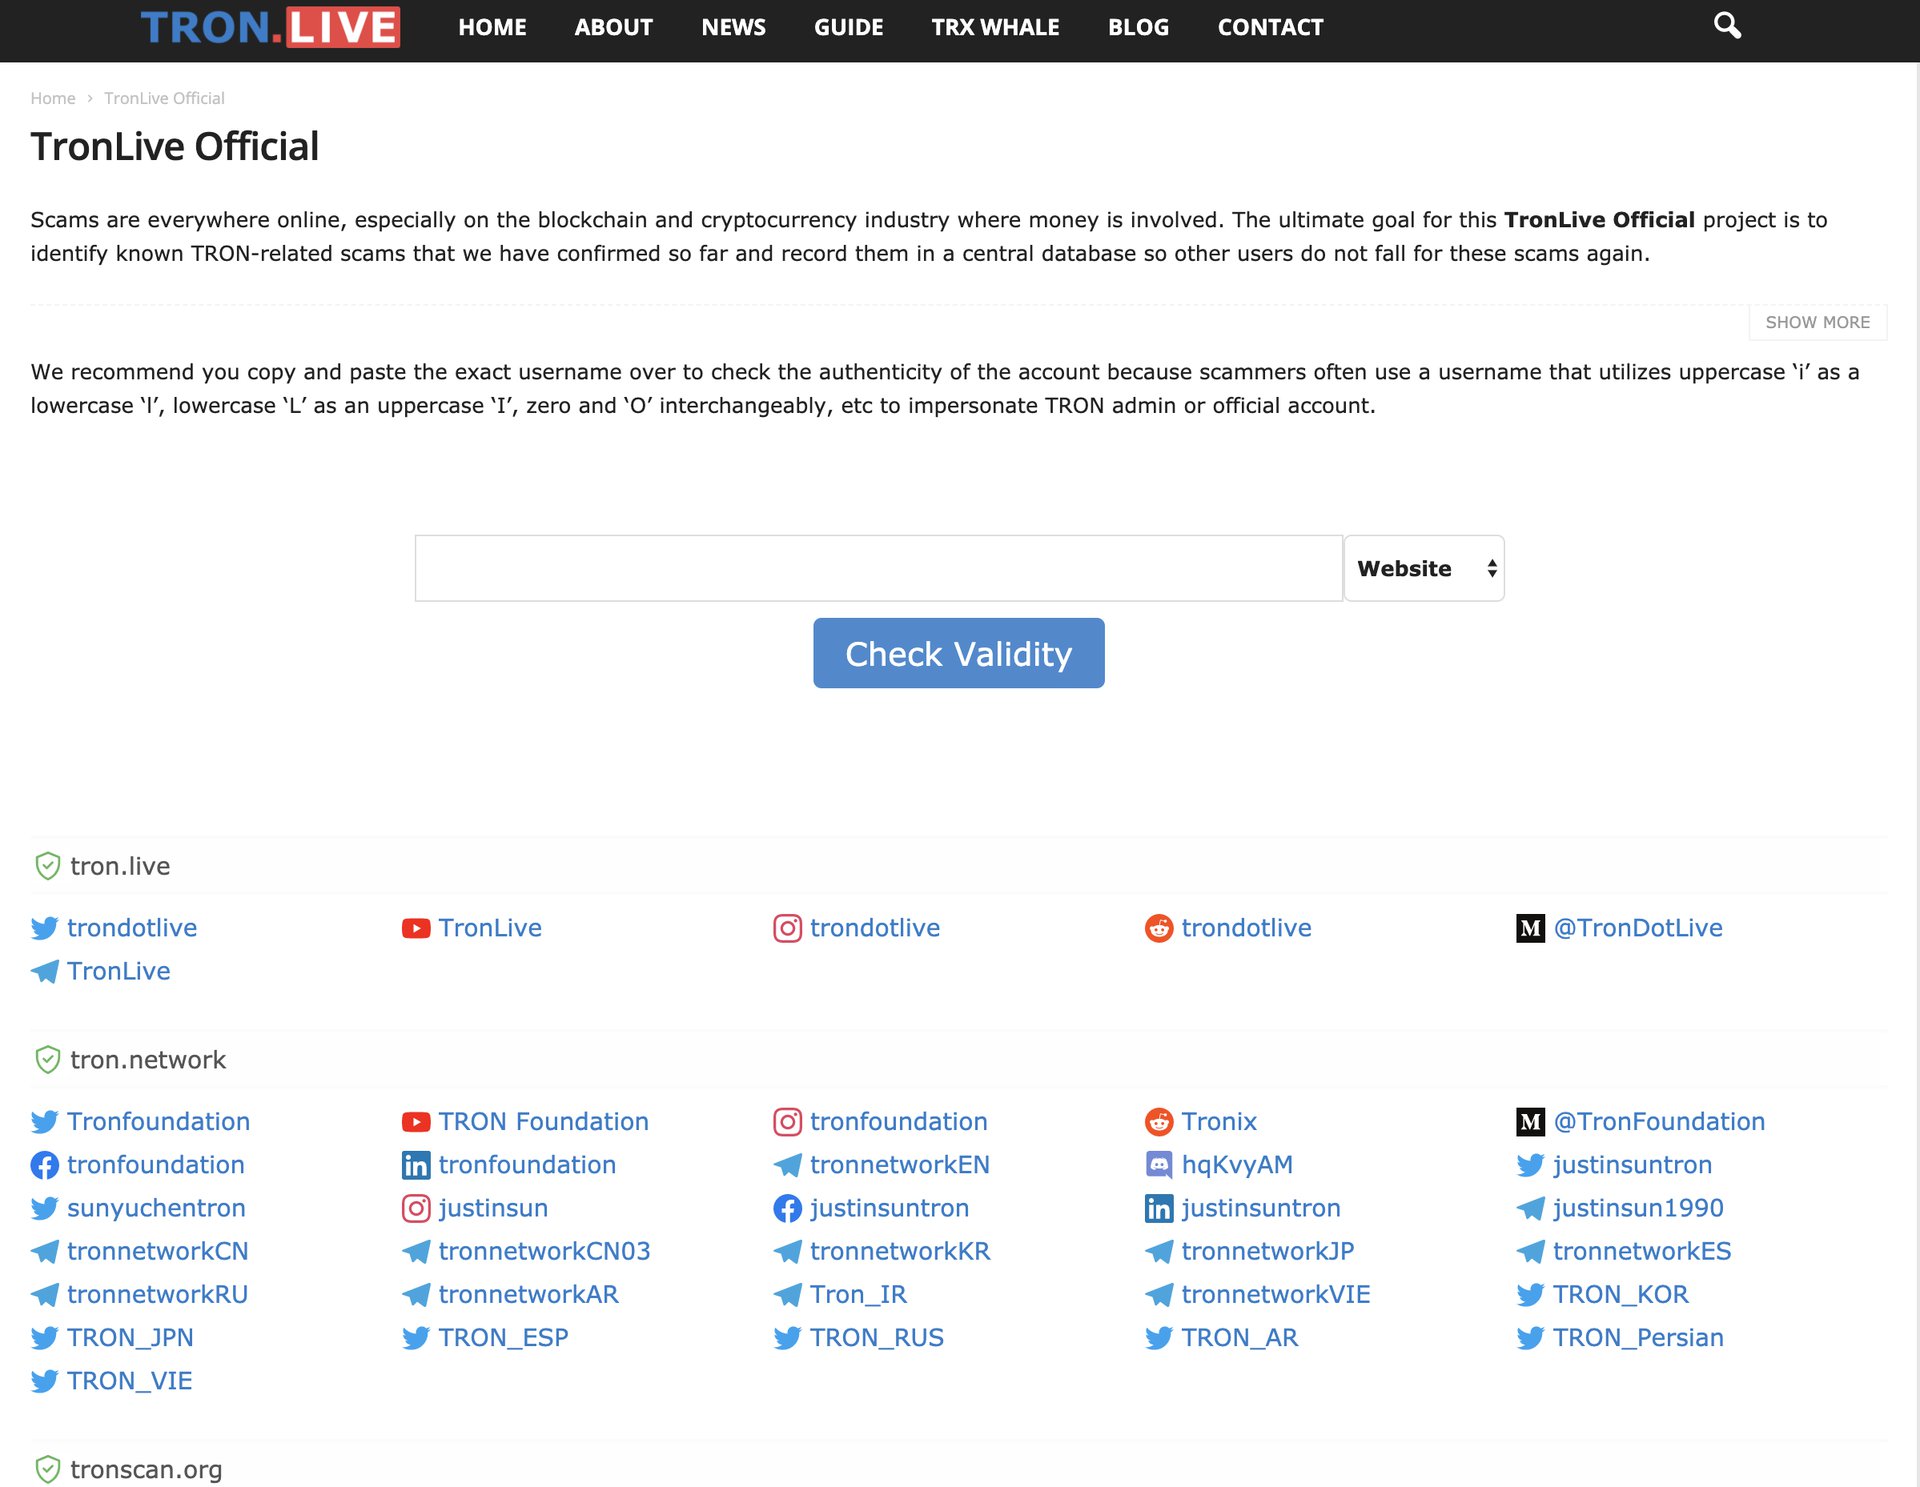Open tronnetworkAR Telegram link
Viewport: 1920px width, 1487px height.
[528, 1294]
